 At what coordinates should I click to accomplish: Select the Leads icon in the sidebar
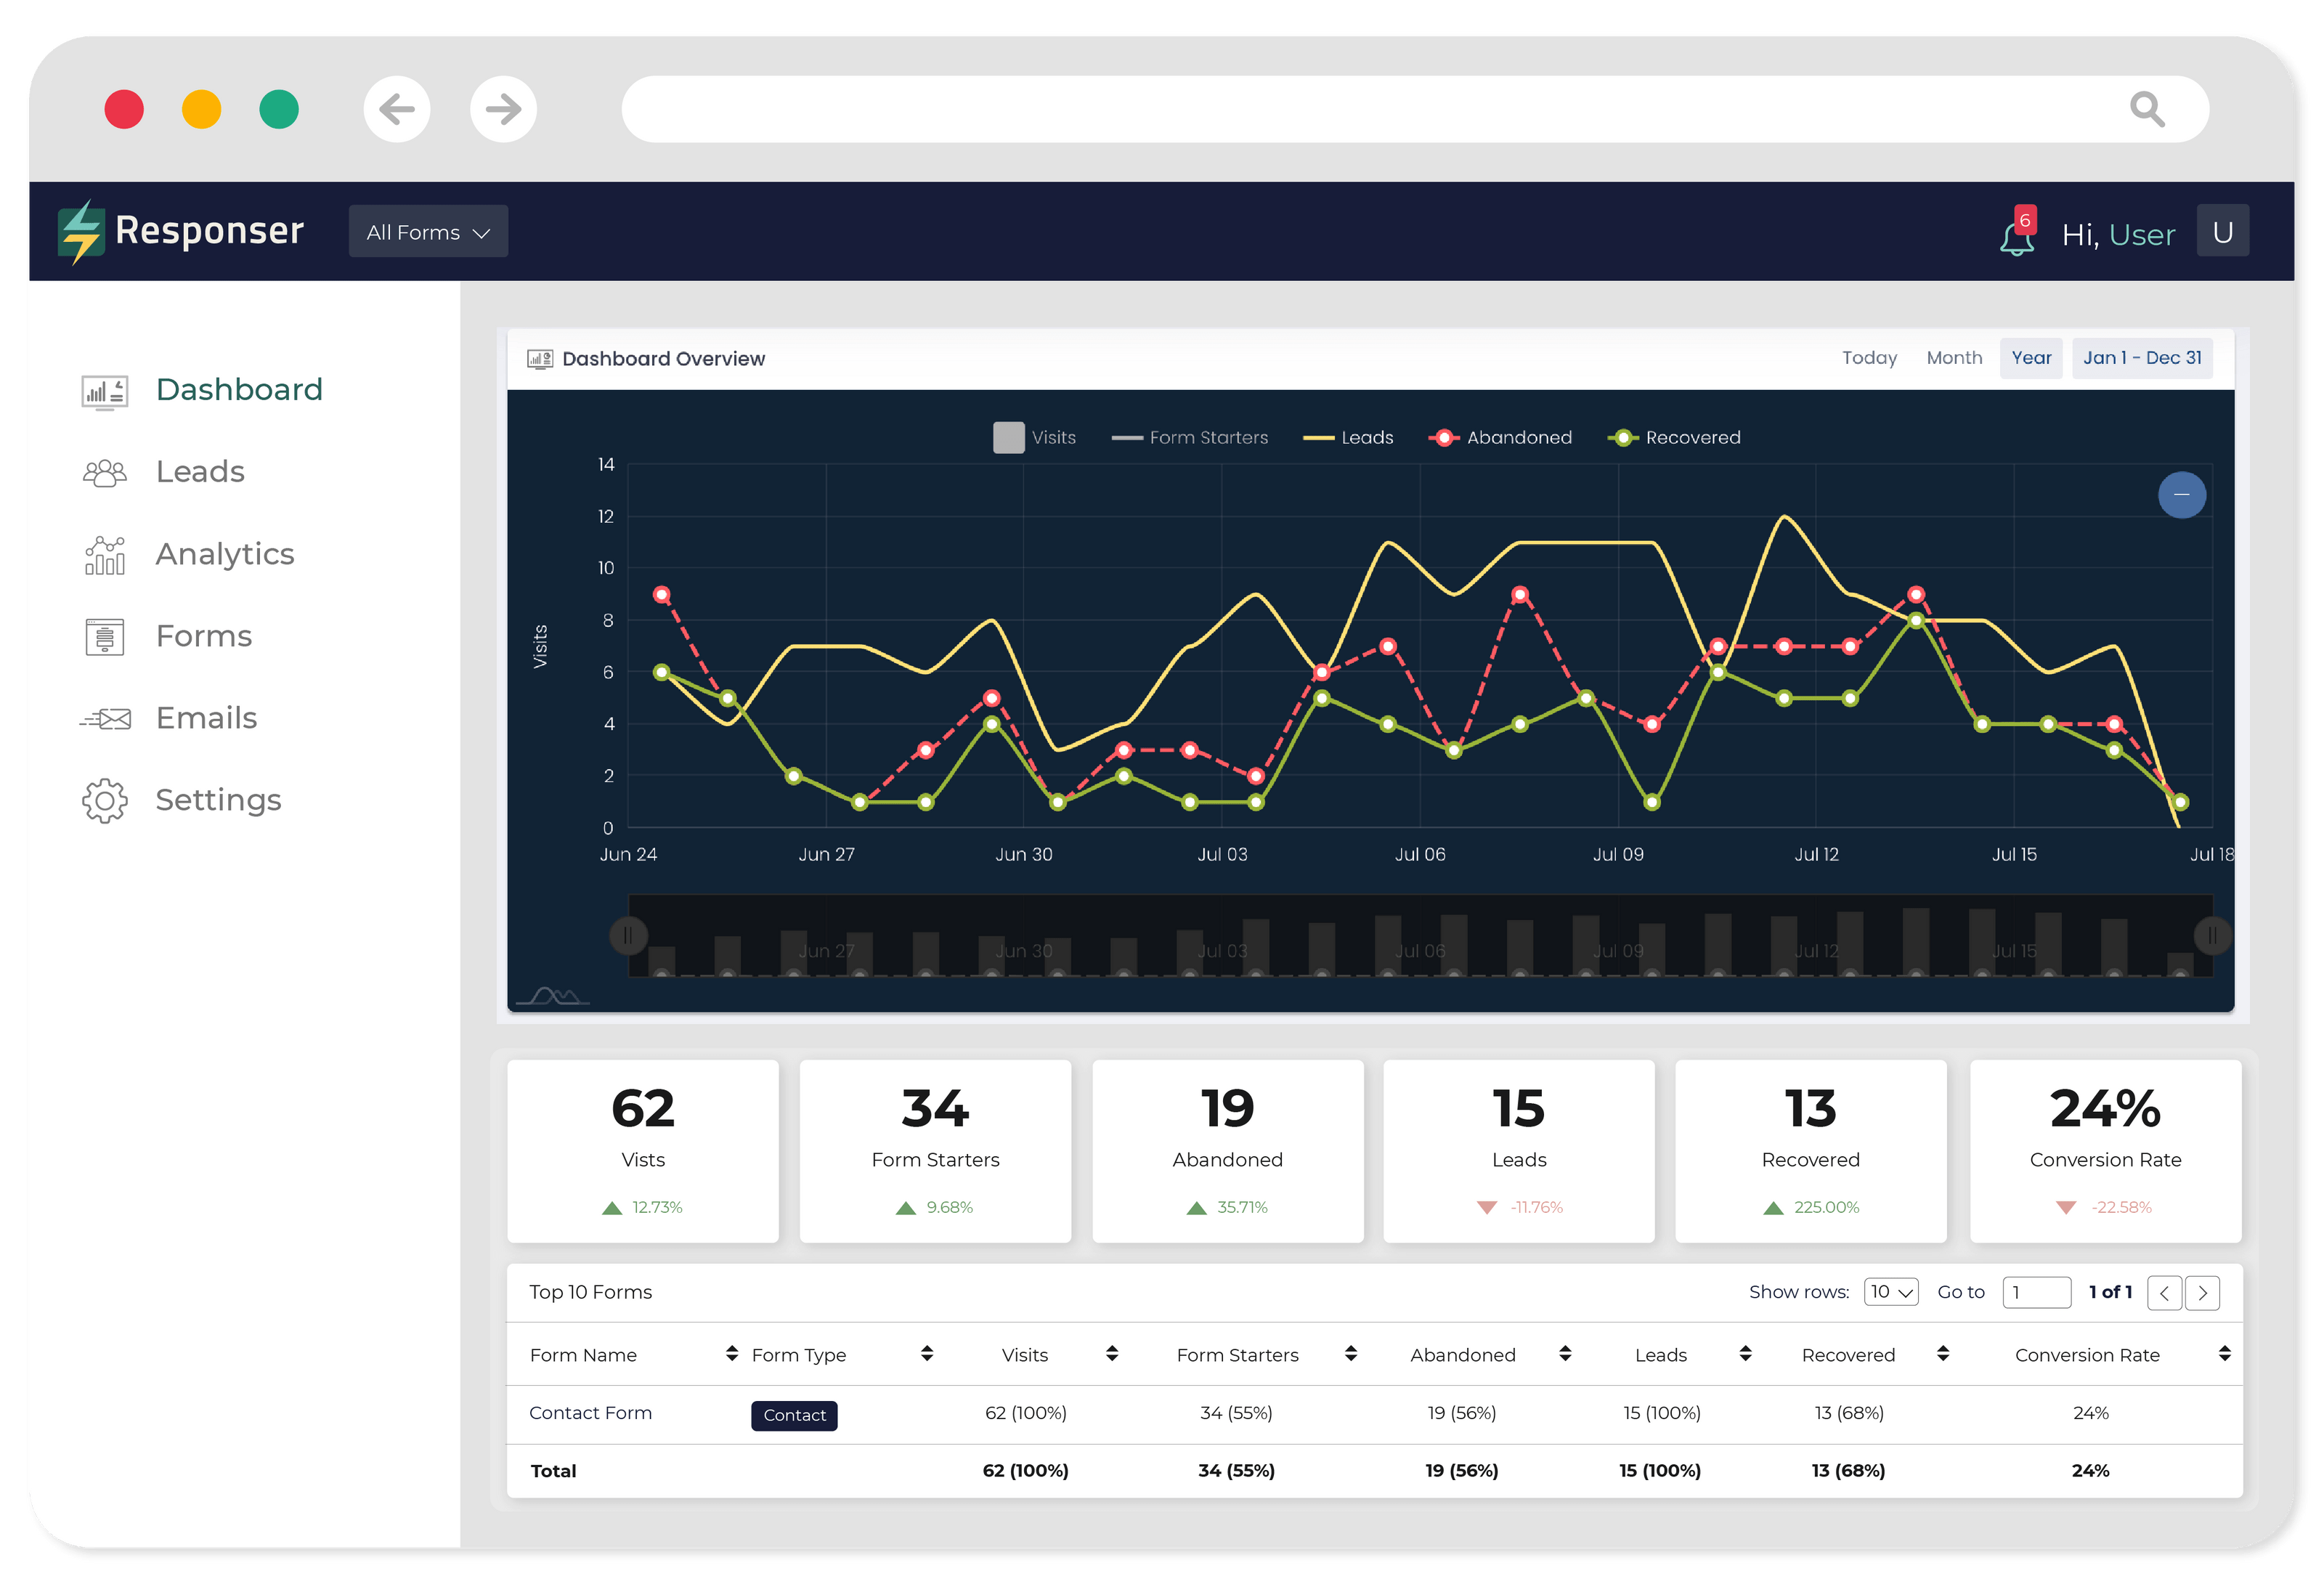point(104,472)
